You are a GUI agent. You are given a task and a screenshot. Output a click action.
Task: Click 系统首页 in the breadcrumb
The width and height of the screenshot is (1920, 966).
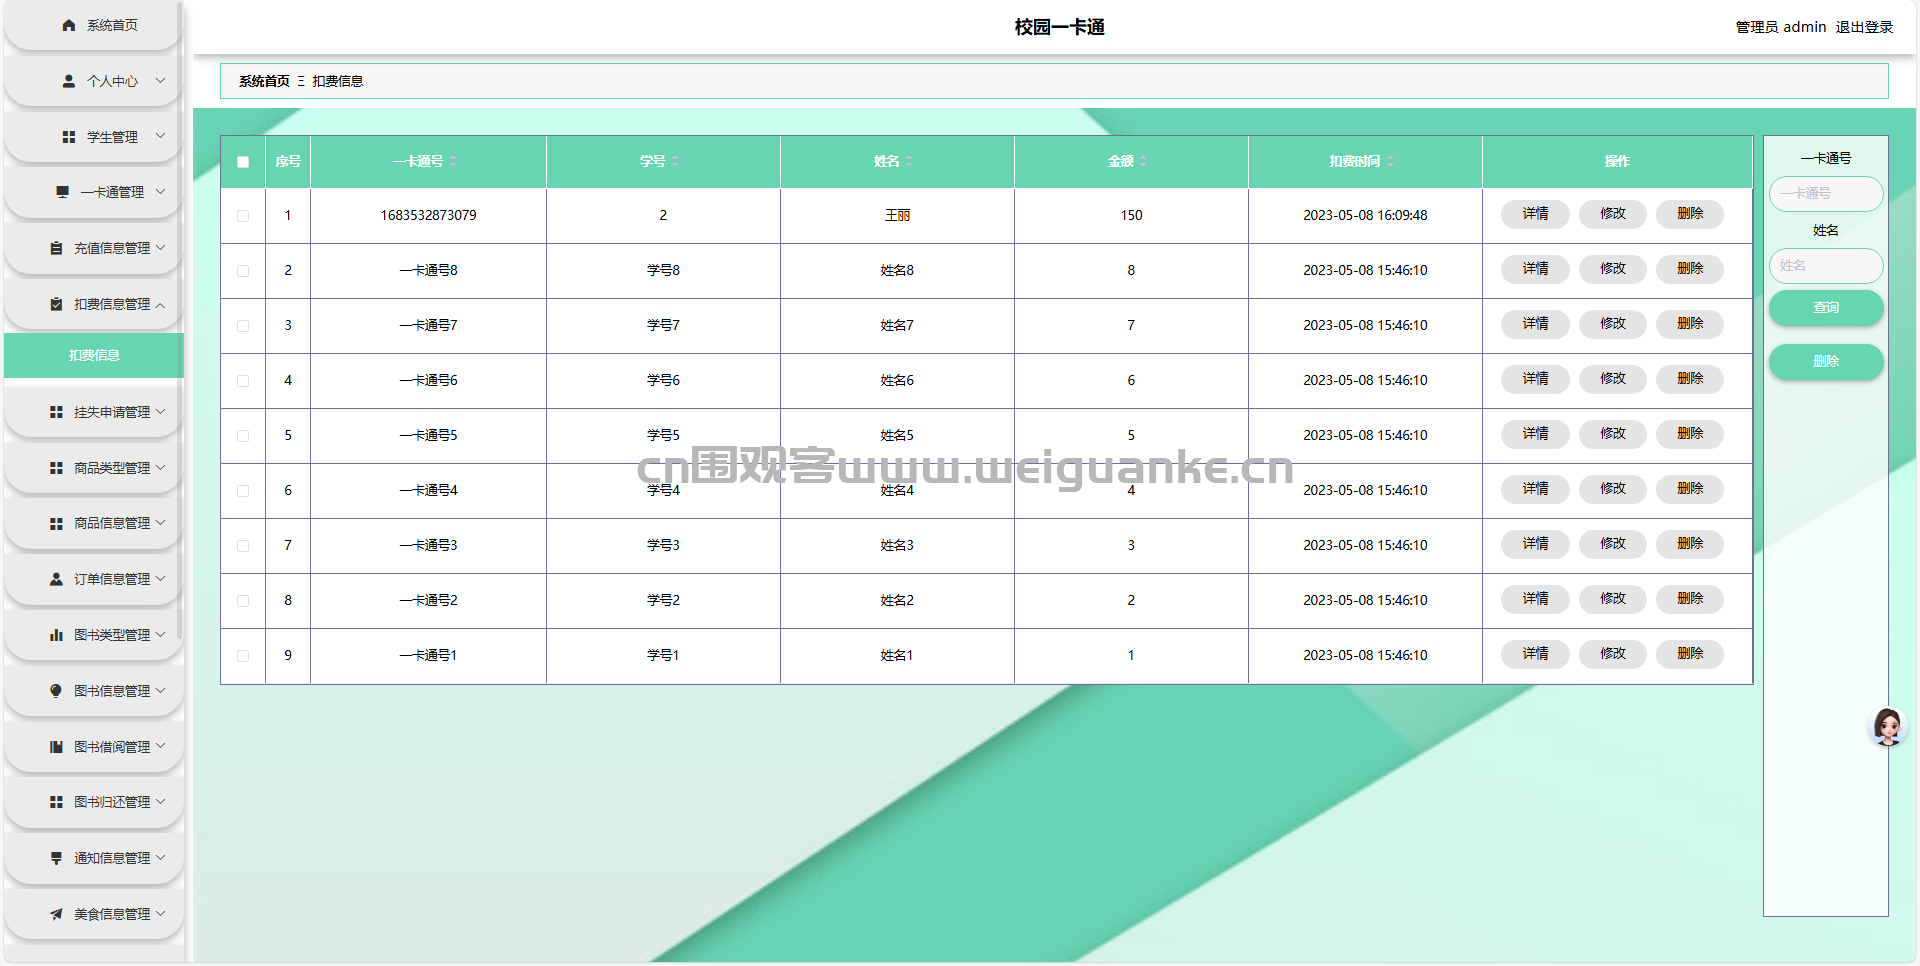click(264, 81)
